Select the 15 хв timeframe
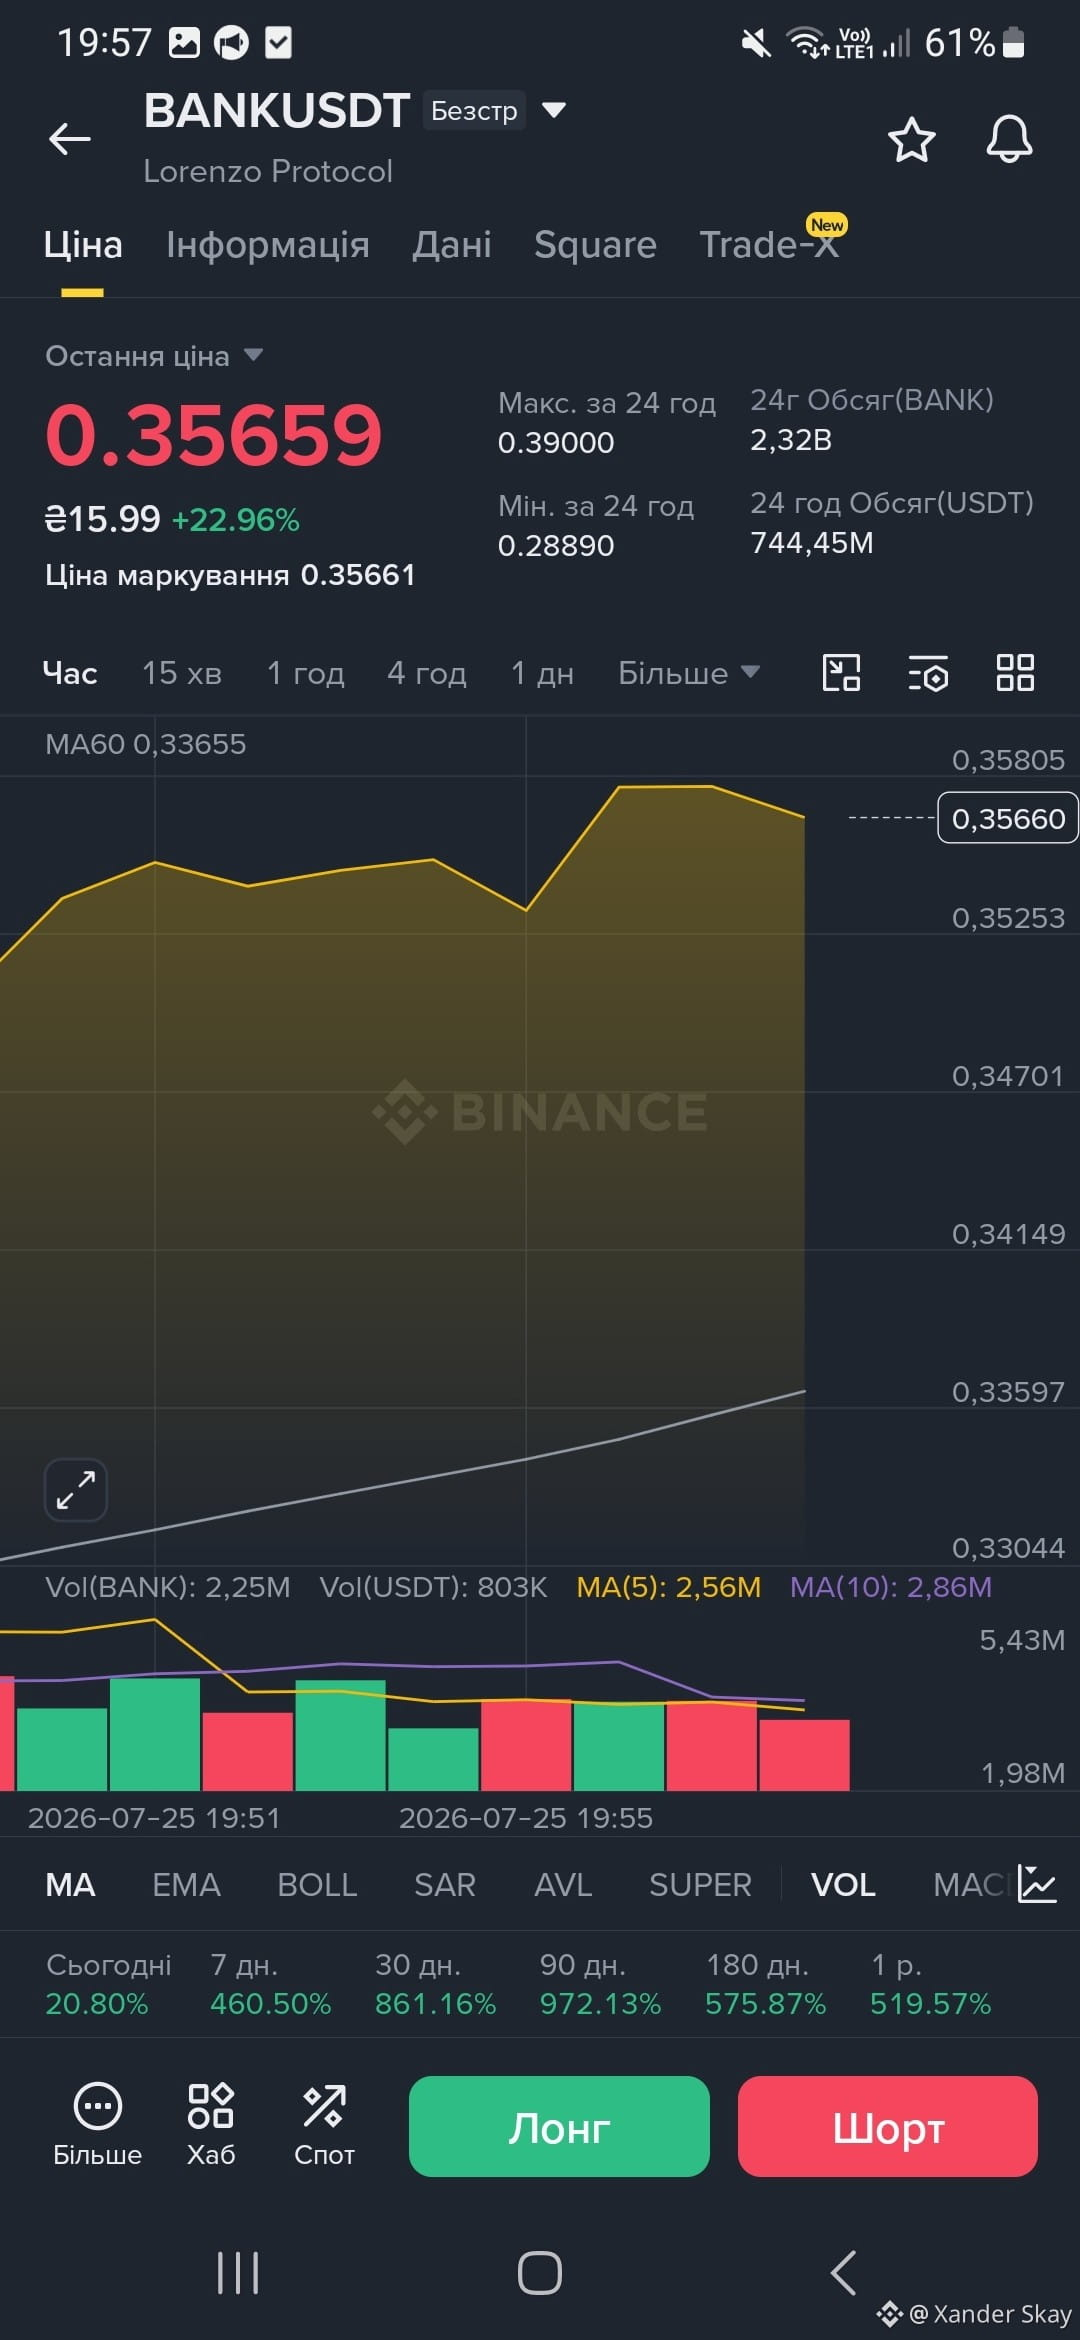The image size is (1080, 2340). pyautogui.click(x=181, y=673)
